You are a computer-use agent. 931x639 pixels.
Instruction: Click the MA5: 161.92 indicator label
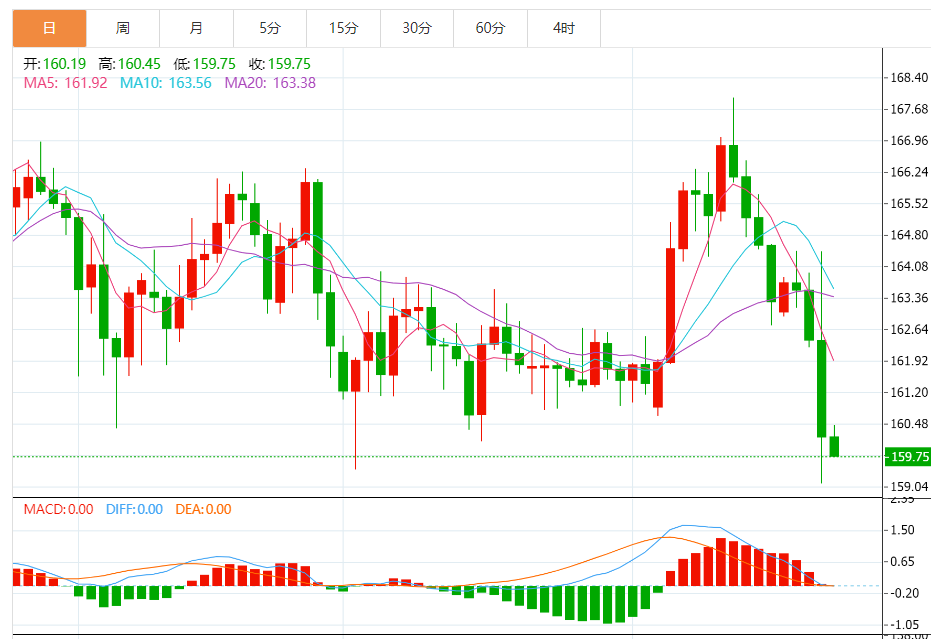[x=65, y=83]
